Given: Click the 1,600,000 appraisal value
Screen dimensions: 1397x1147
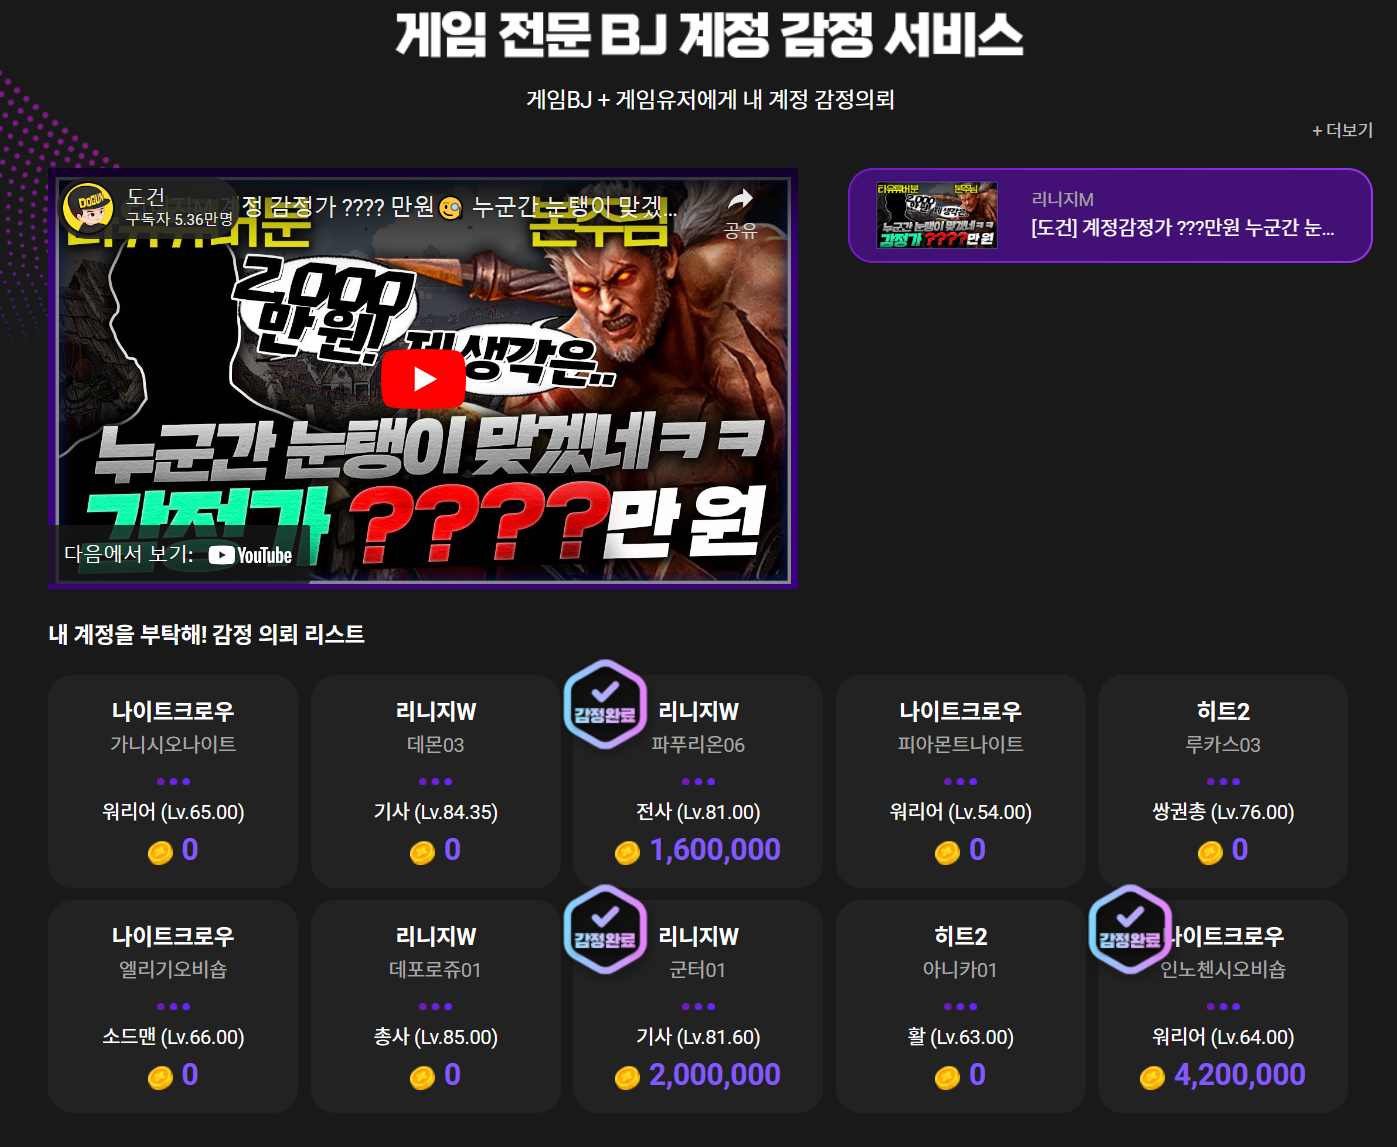Looking at the screenshot, I should pyautogui.click(x=715, y=850).
